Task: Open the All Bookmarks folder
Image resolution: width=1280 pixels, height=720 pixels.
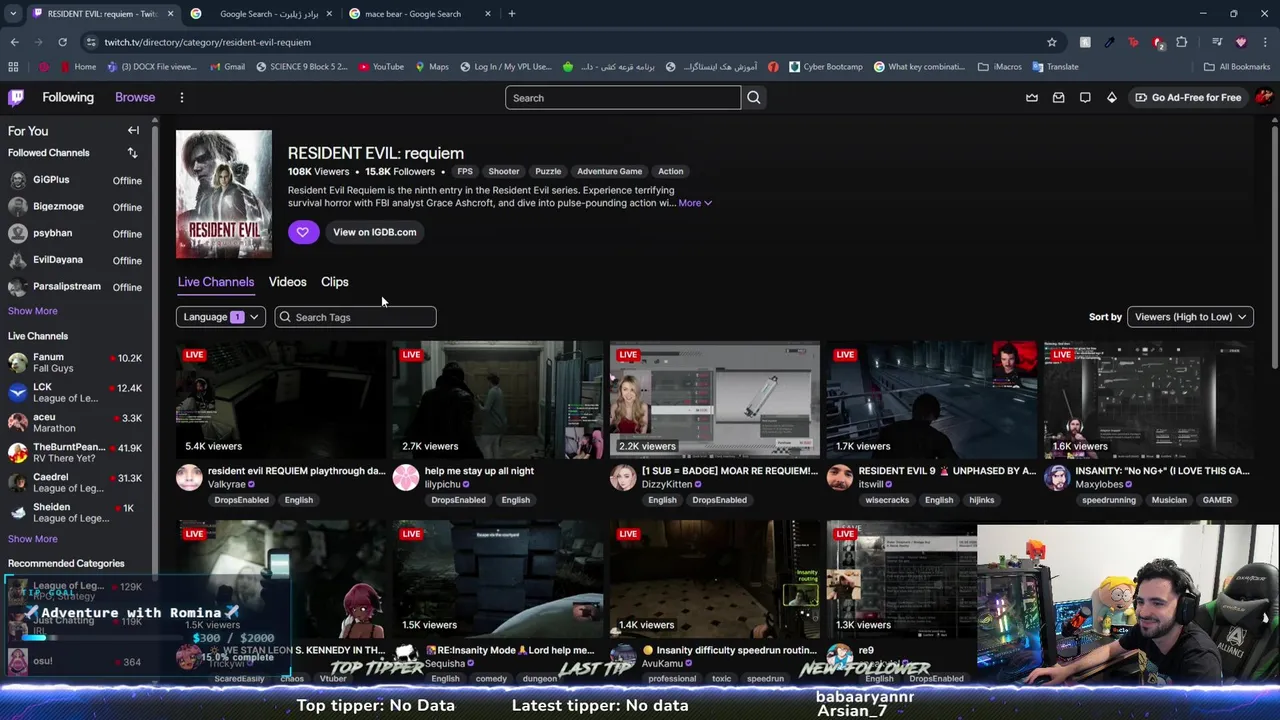Action: [x=1237, y=67]
